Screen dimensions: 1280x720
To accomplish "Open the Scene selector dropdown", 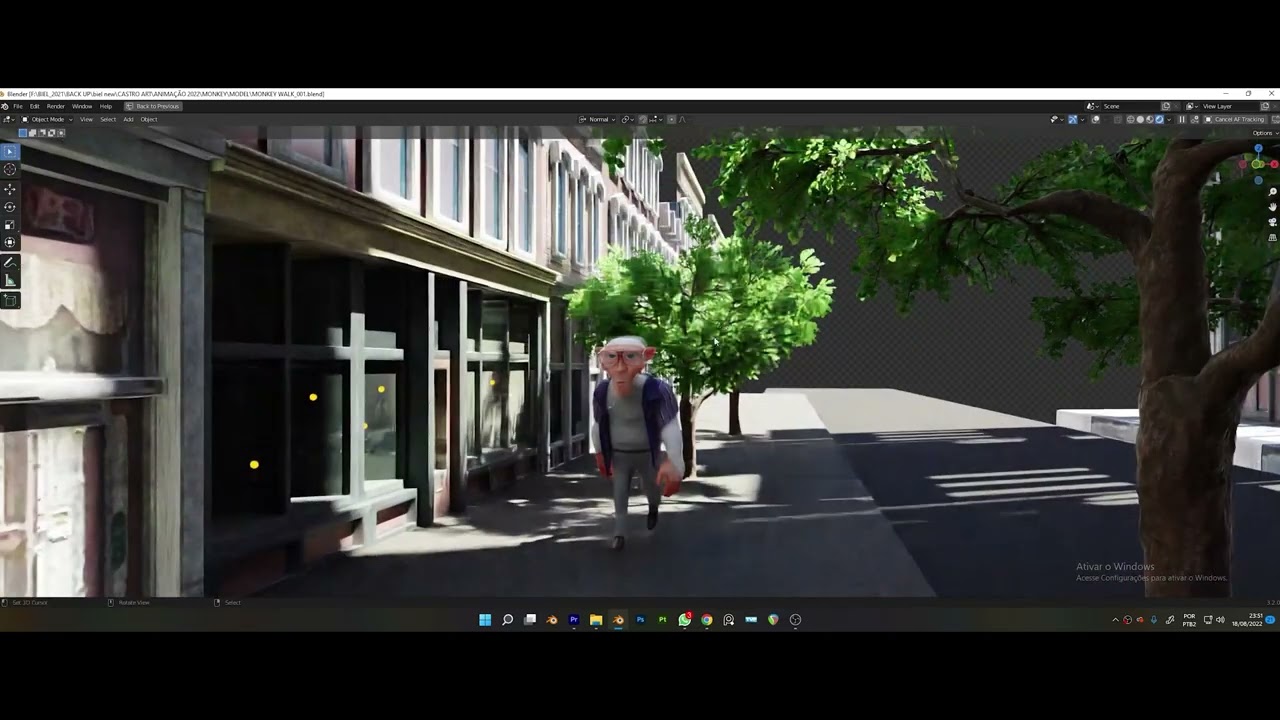I will pos(1092,106).
